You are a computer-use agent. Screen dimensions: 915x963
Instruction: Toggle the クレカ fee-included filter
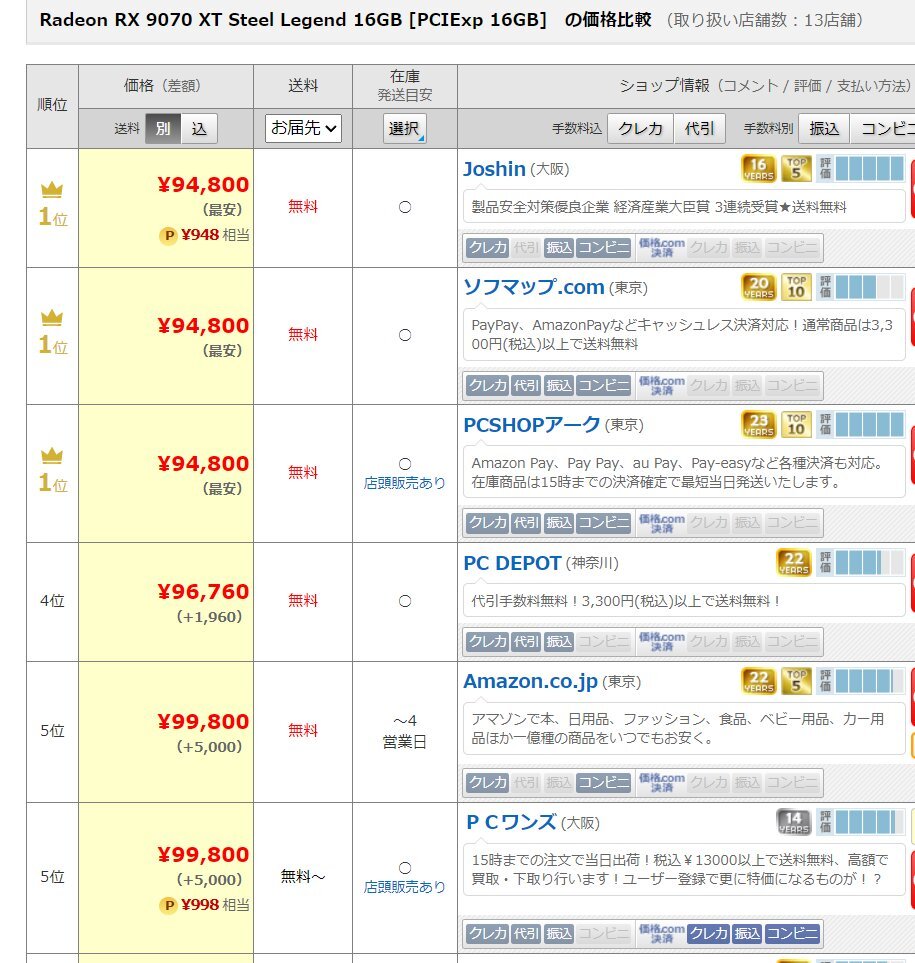(640, 128)
